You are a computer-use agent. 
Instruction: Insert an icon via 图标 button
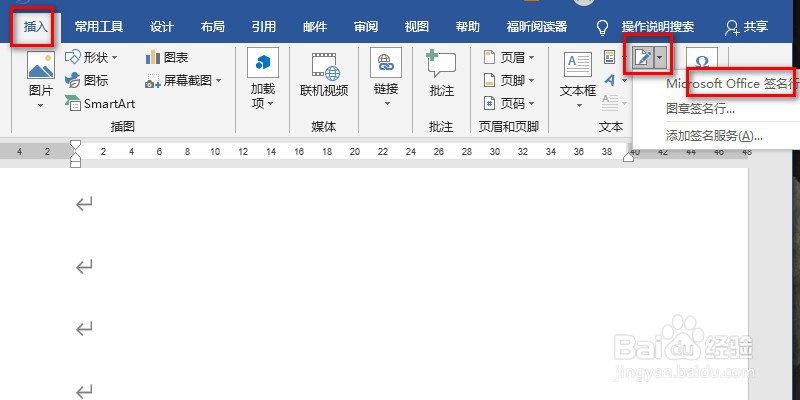click(86, 80)
